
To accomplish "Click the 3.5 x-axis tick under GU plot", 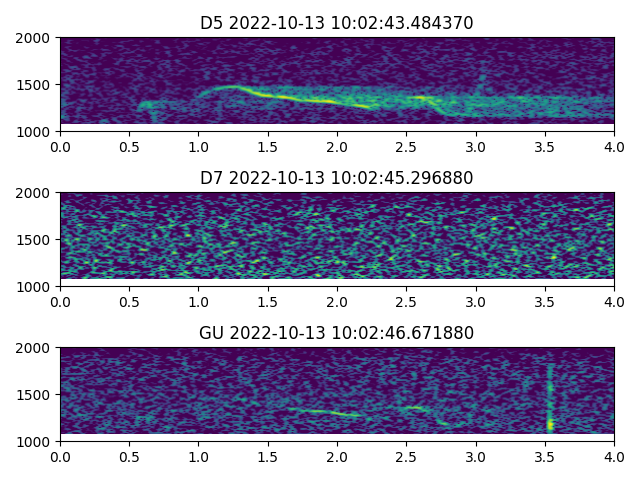I will tap(545, 456).
